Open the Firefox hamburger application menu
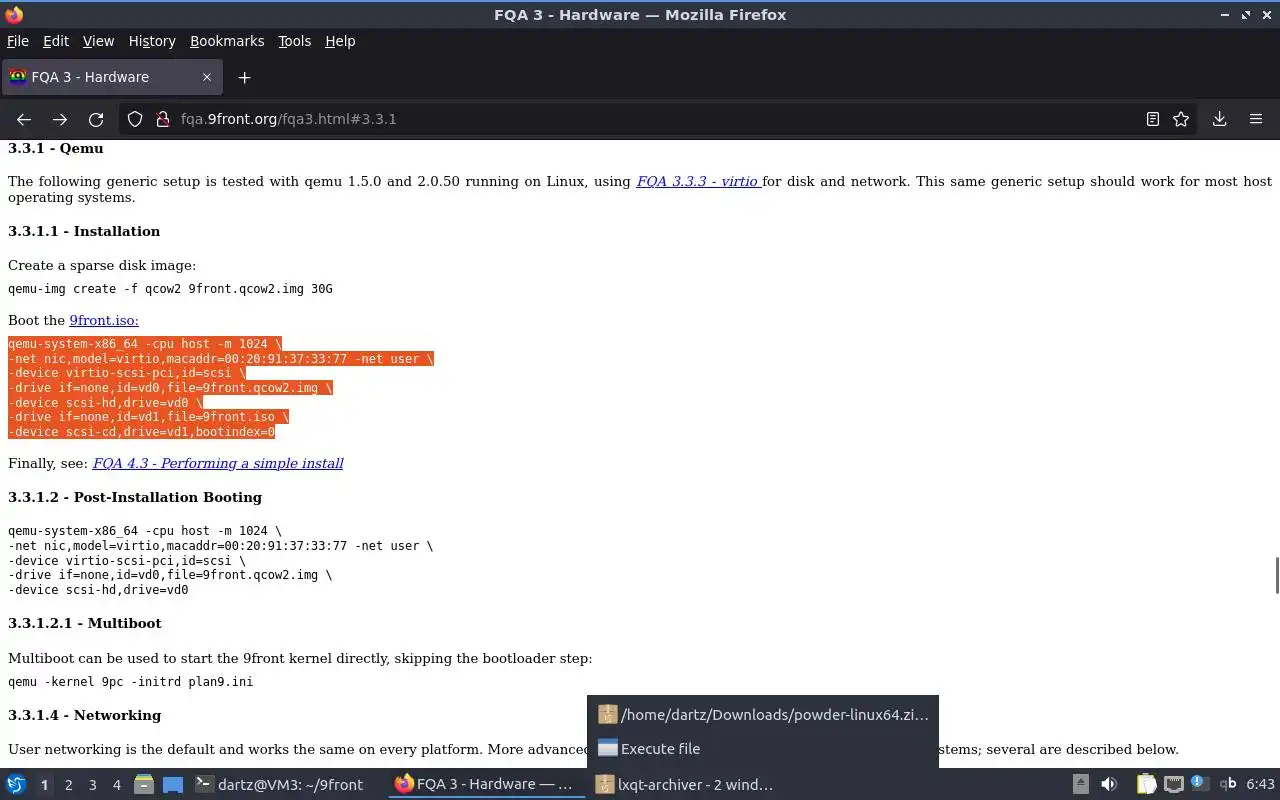This screenshot has height=800, width=1280. pos(1256,119)
